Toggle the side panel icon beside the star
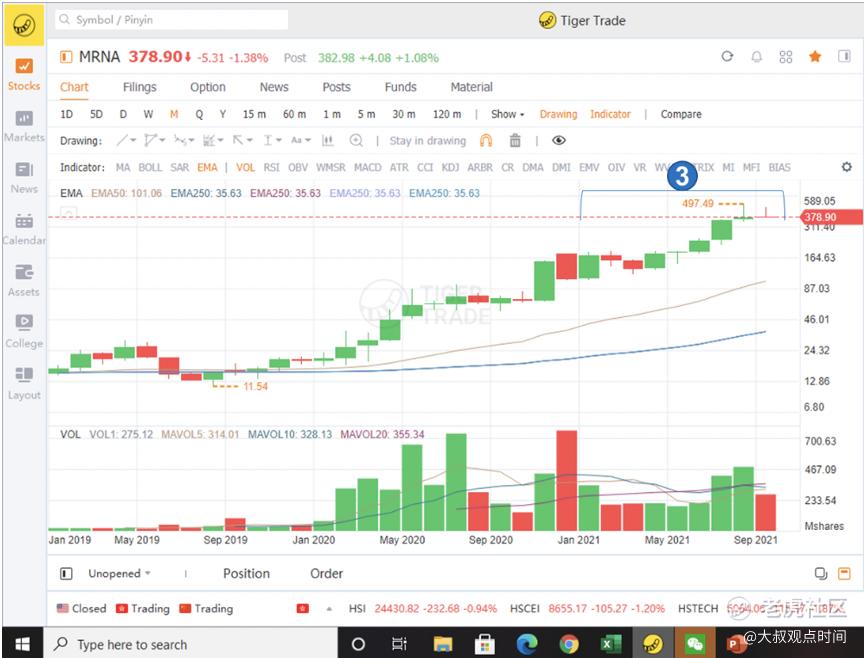Viewport: 864px width, 658px height. pos(844,56)
